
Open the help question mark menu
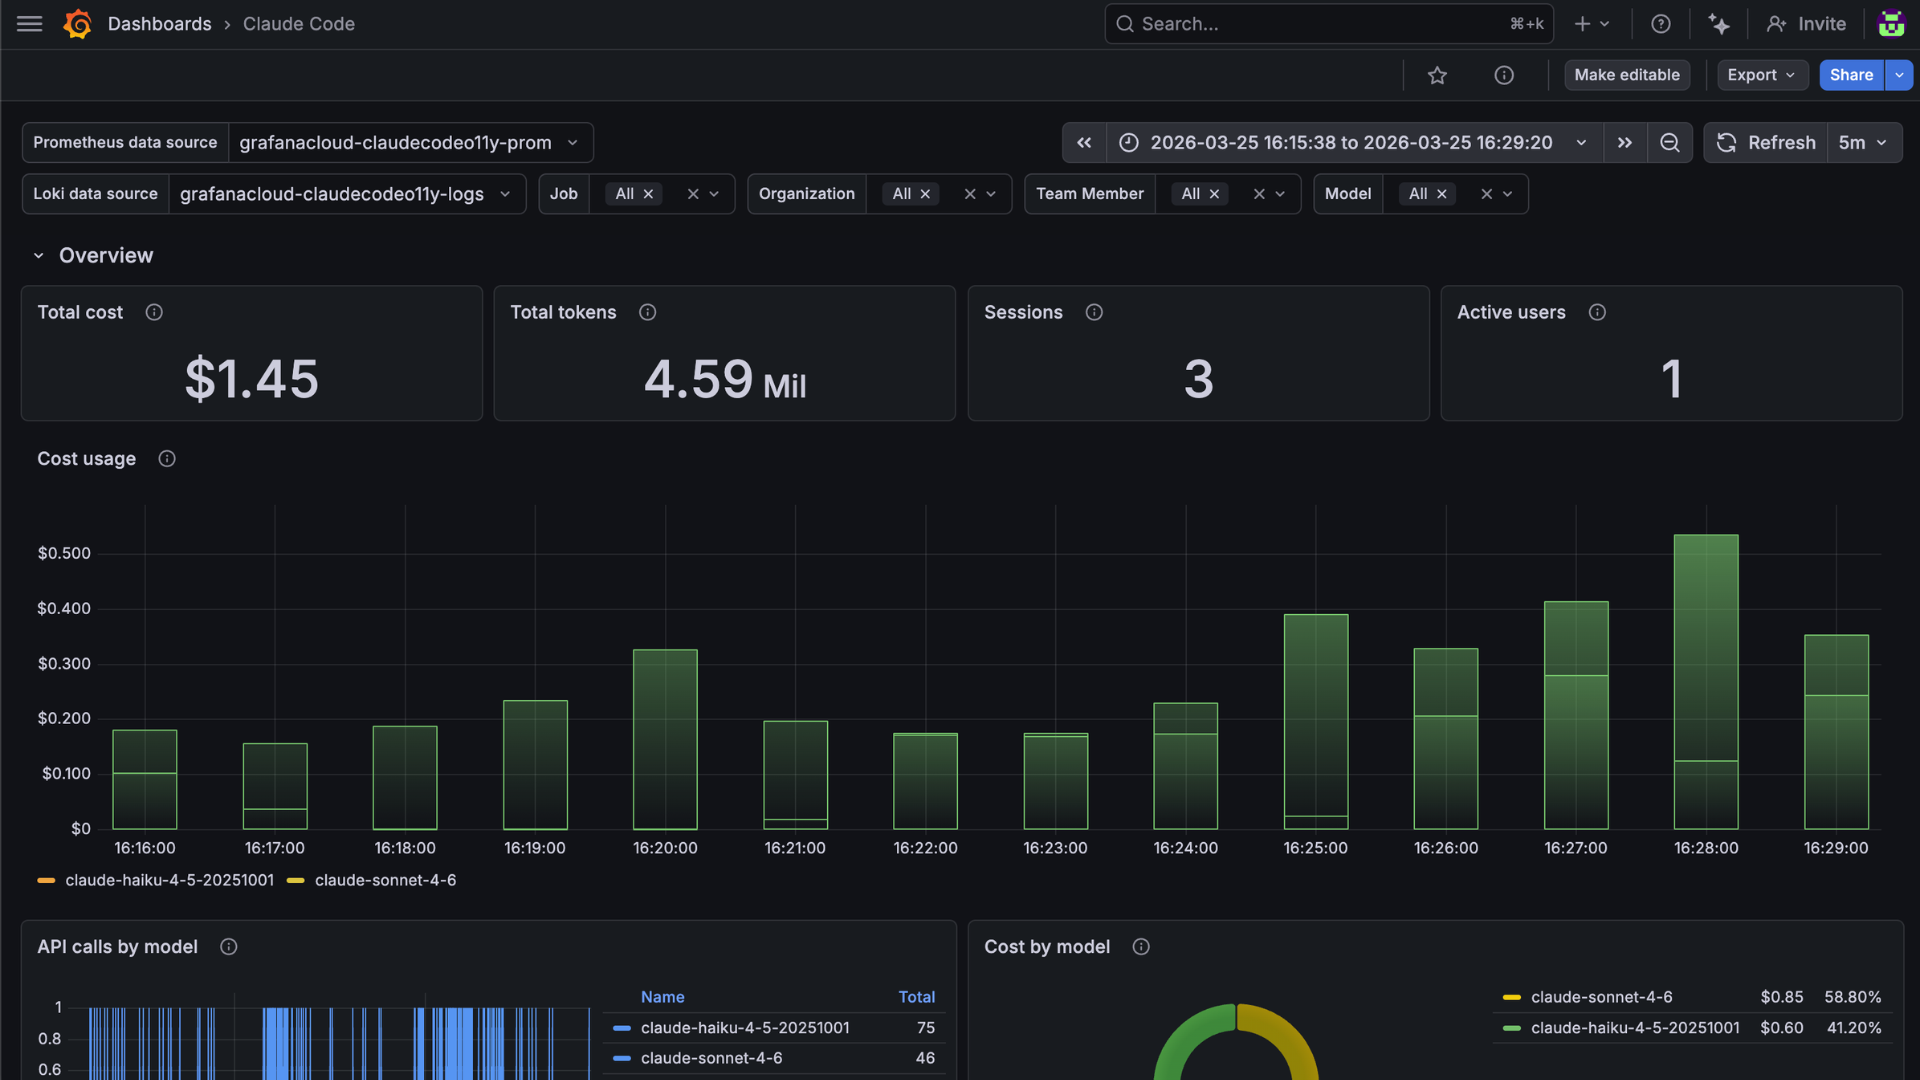click(1660, 24)
